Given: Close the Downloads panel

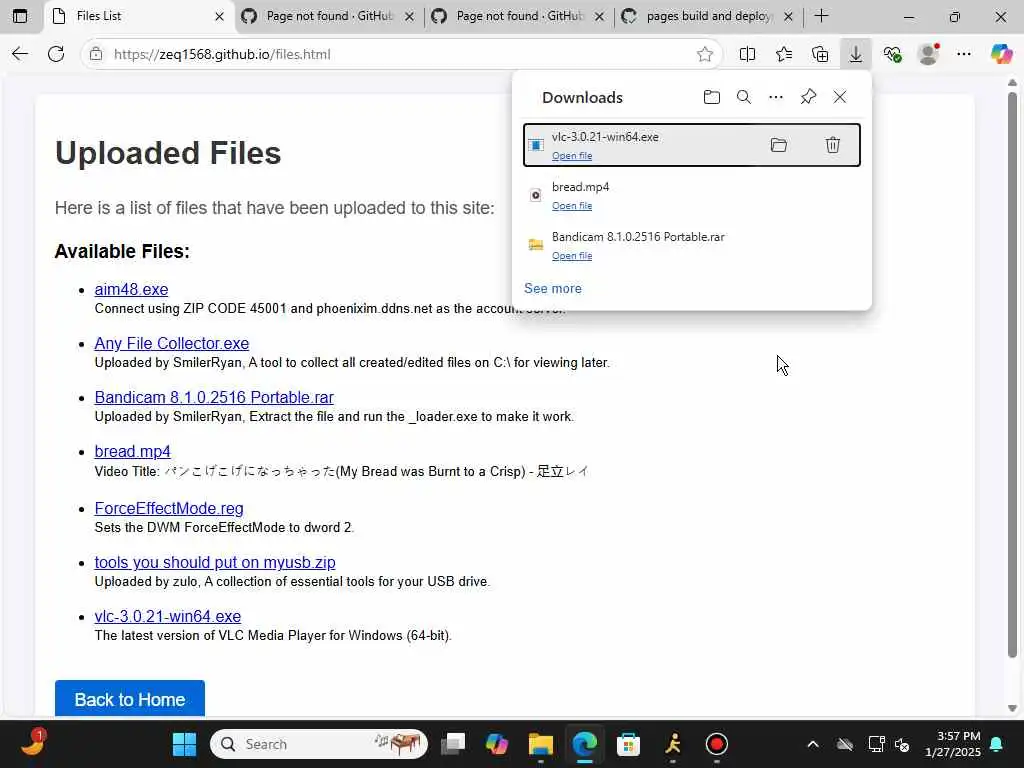Looking at the screenshot, I should pos(840,97).
